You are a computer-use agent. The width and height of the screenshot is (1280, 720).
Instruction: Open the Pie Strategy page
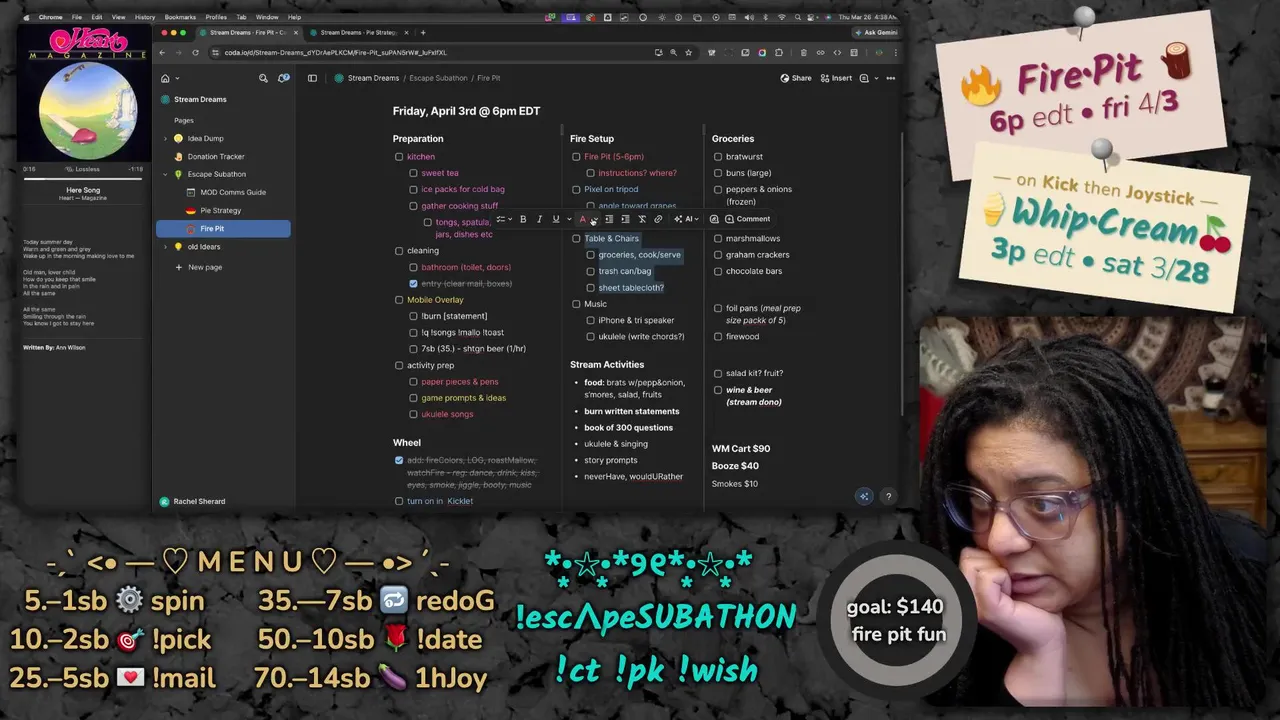220,210
